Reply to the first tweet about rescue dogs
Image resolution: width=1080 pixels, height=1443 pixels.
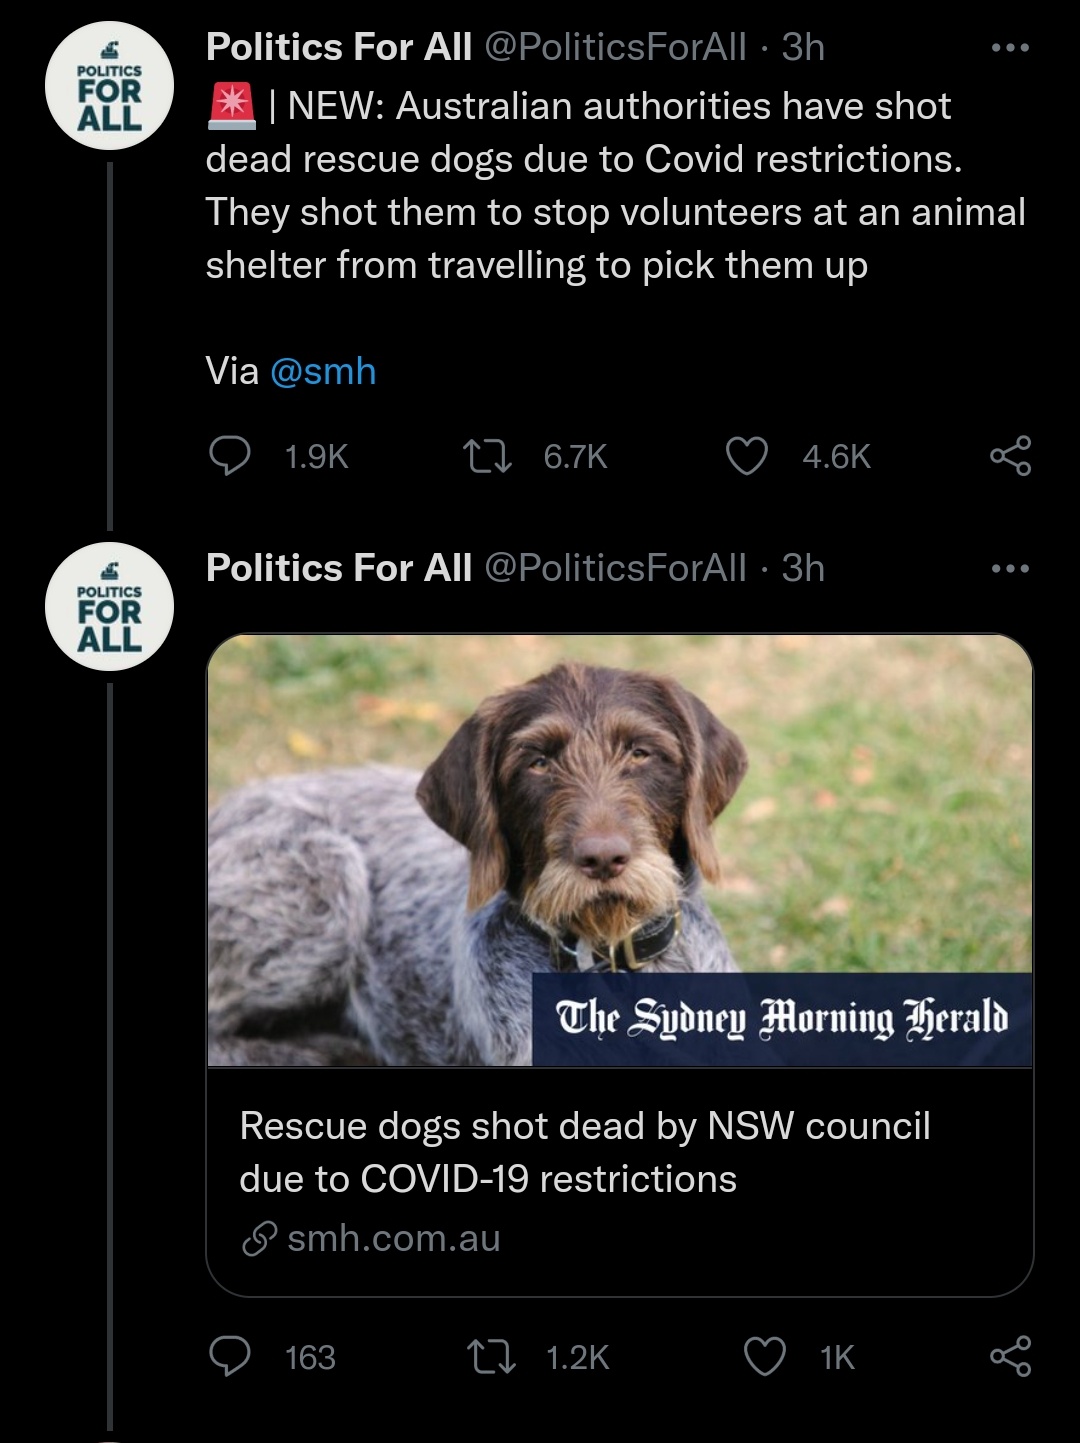[230, 456]
